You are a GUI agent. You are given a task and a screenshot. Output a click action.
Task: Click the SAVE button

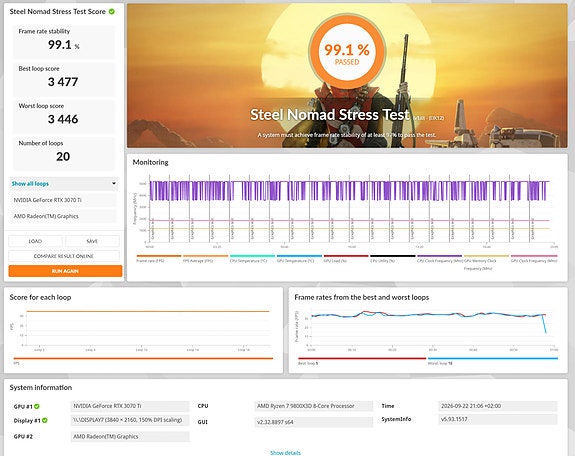pos(92,241)
